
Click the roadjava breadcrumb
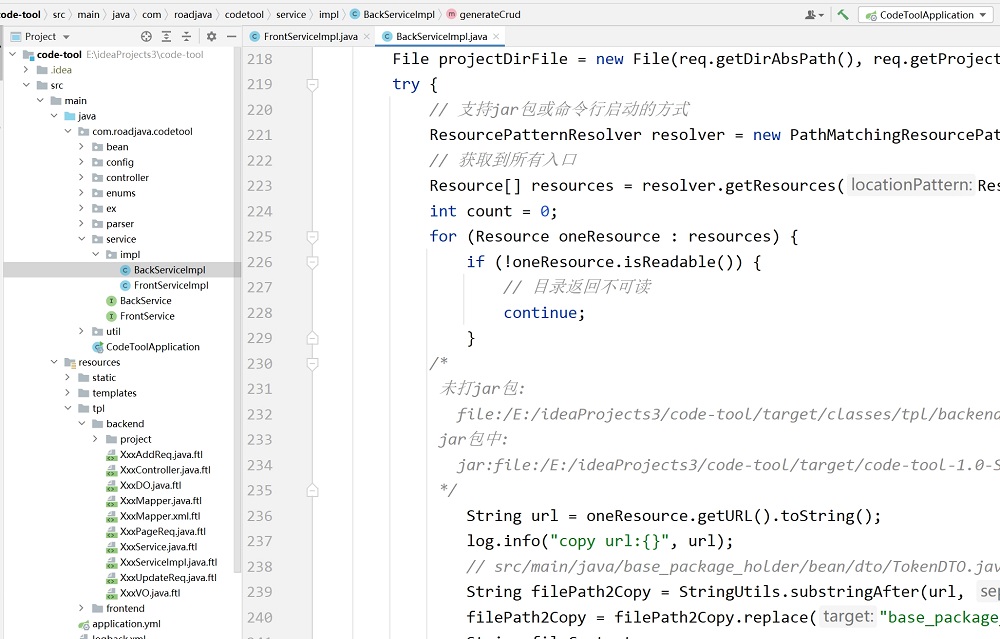[x=193, y=14]
